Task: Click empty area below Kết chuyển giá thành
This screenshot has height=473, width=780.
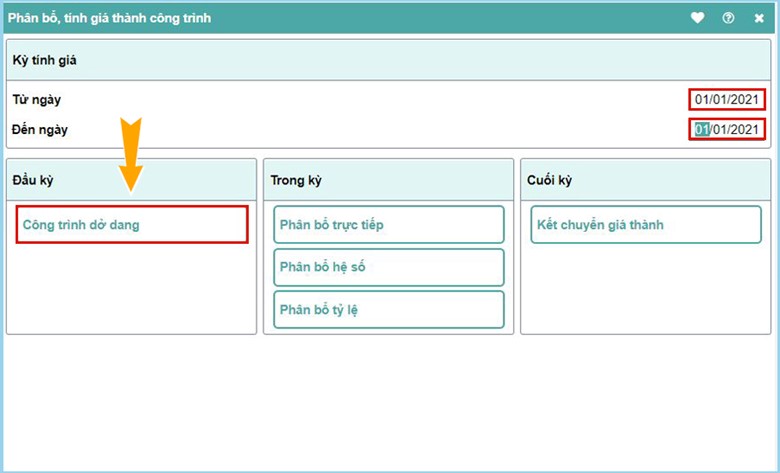Action: pos(645,288)
